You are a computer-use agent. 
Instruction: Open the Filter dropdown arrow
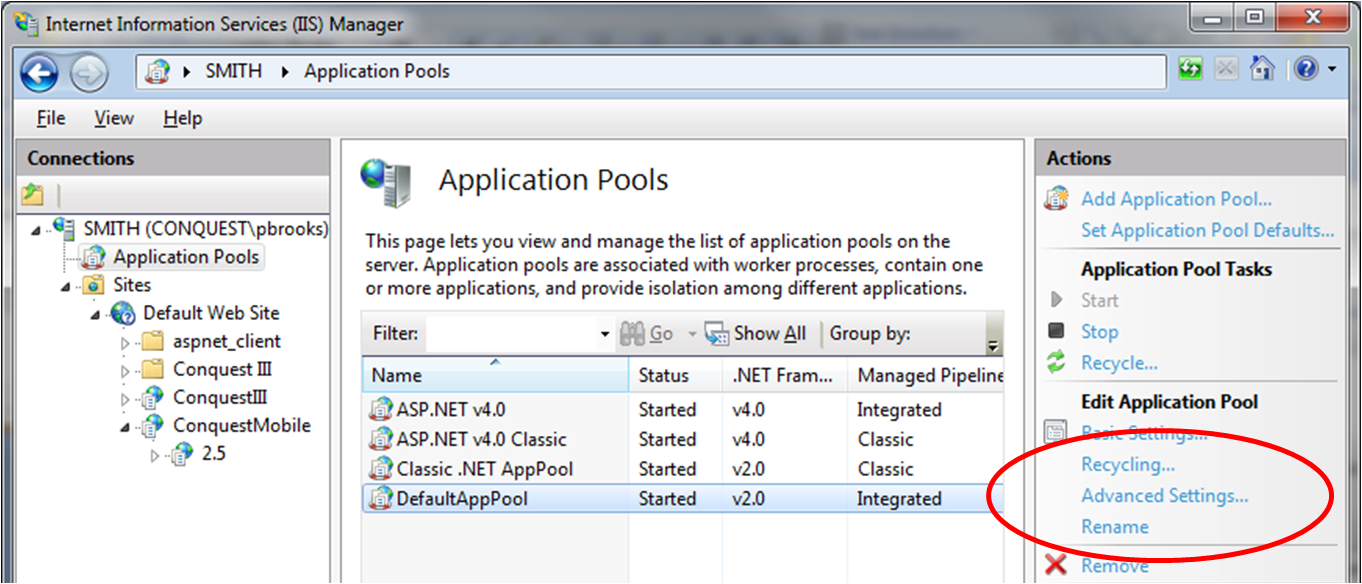(x=605, y=334)
